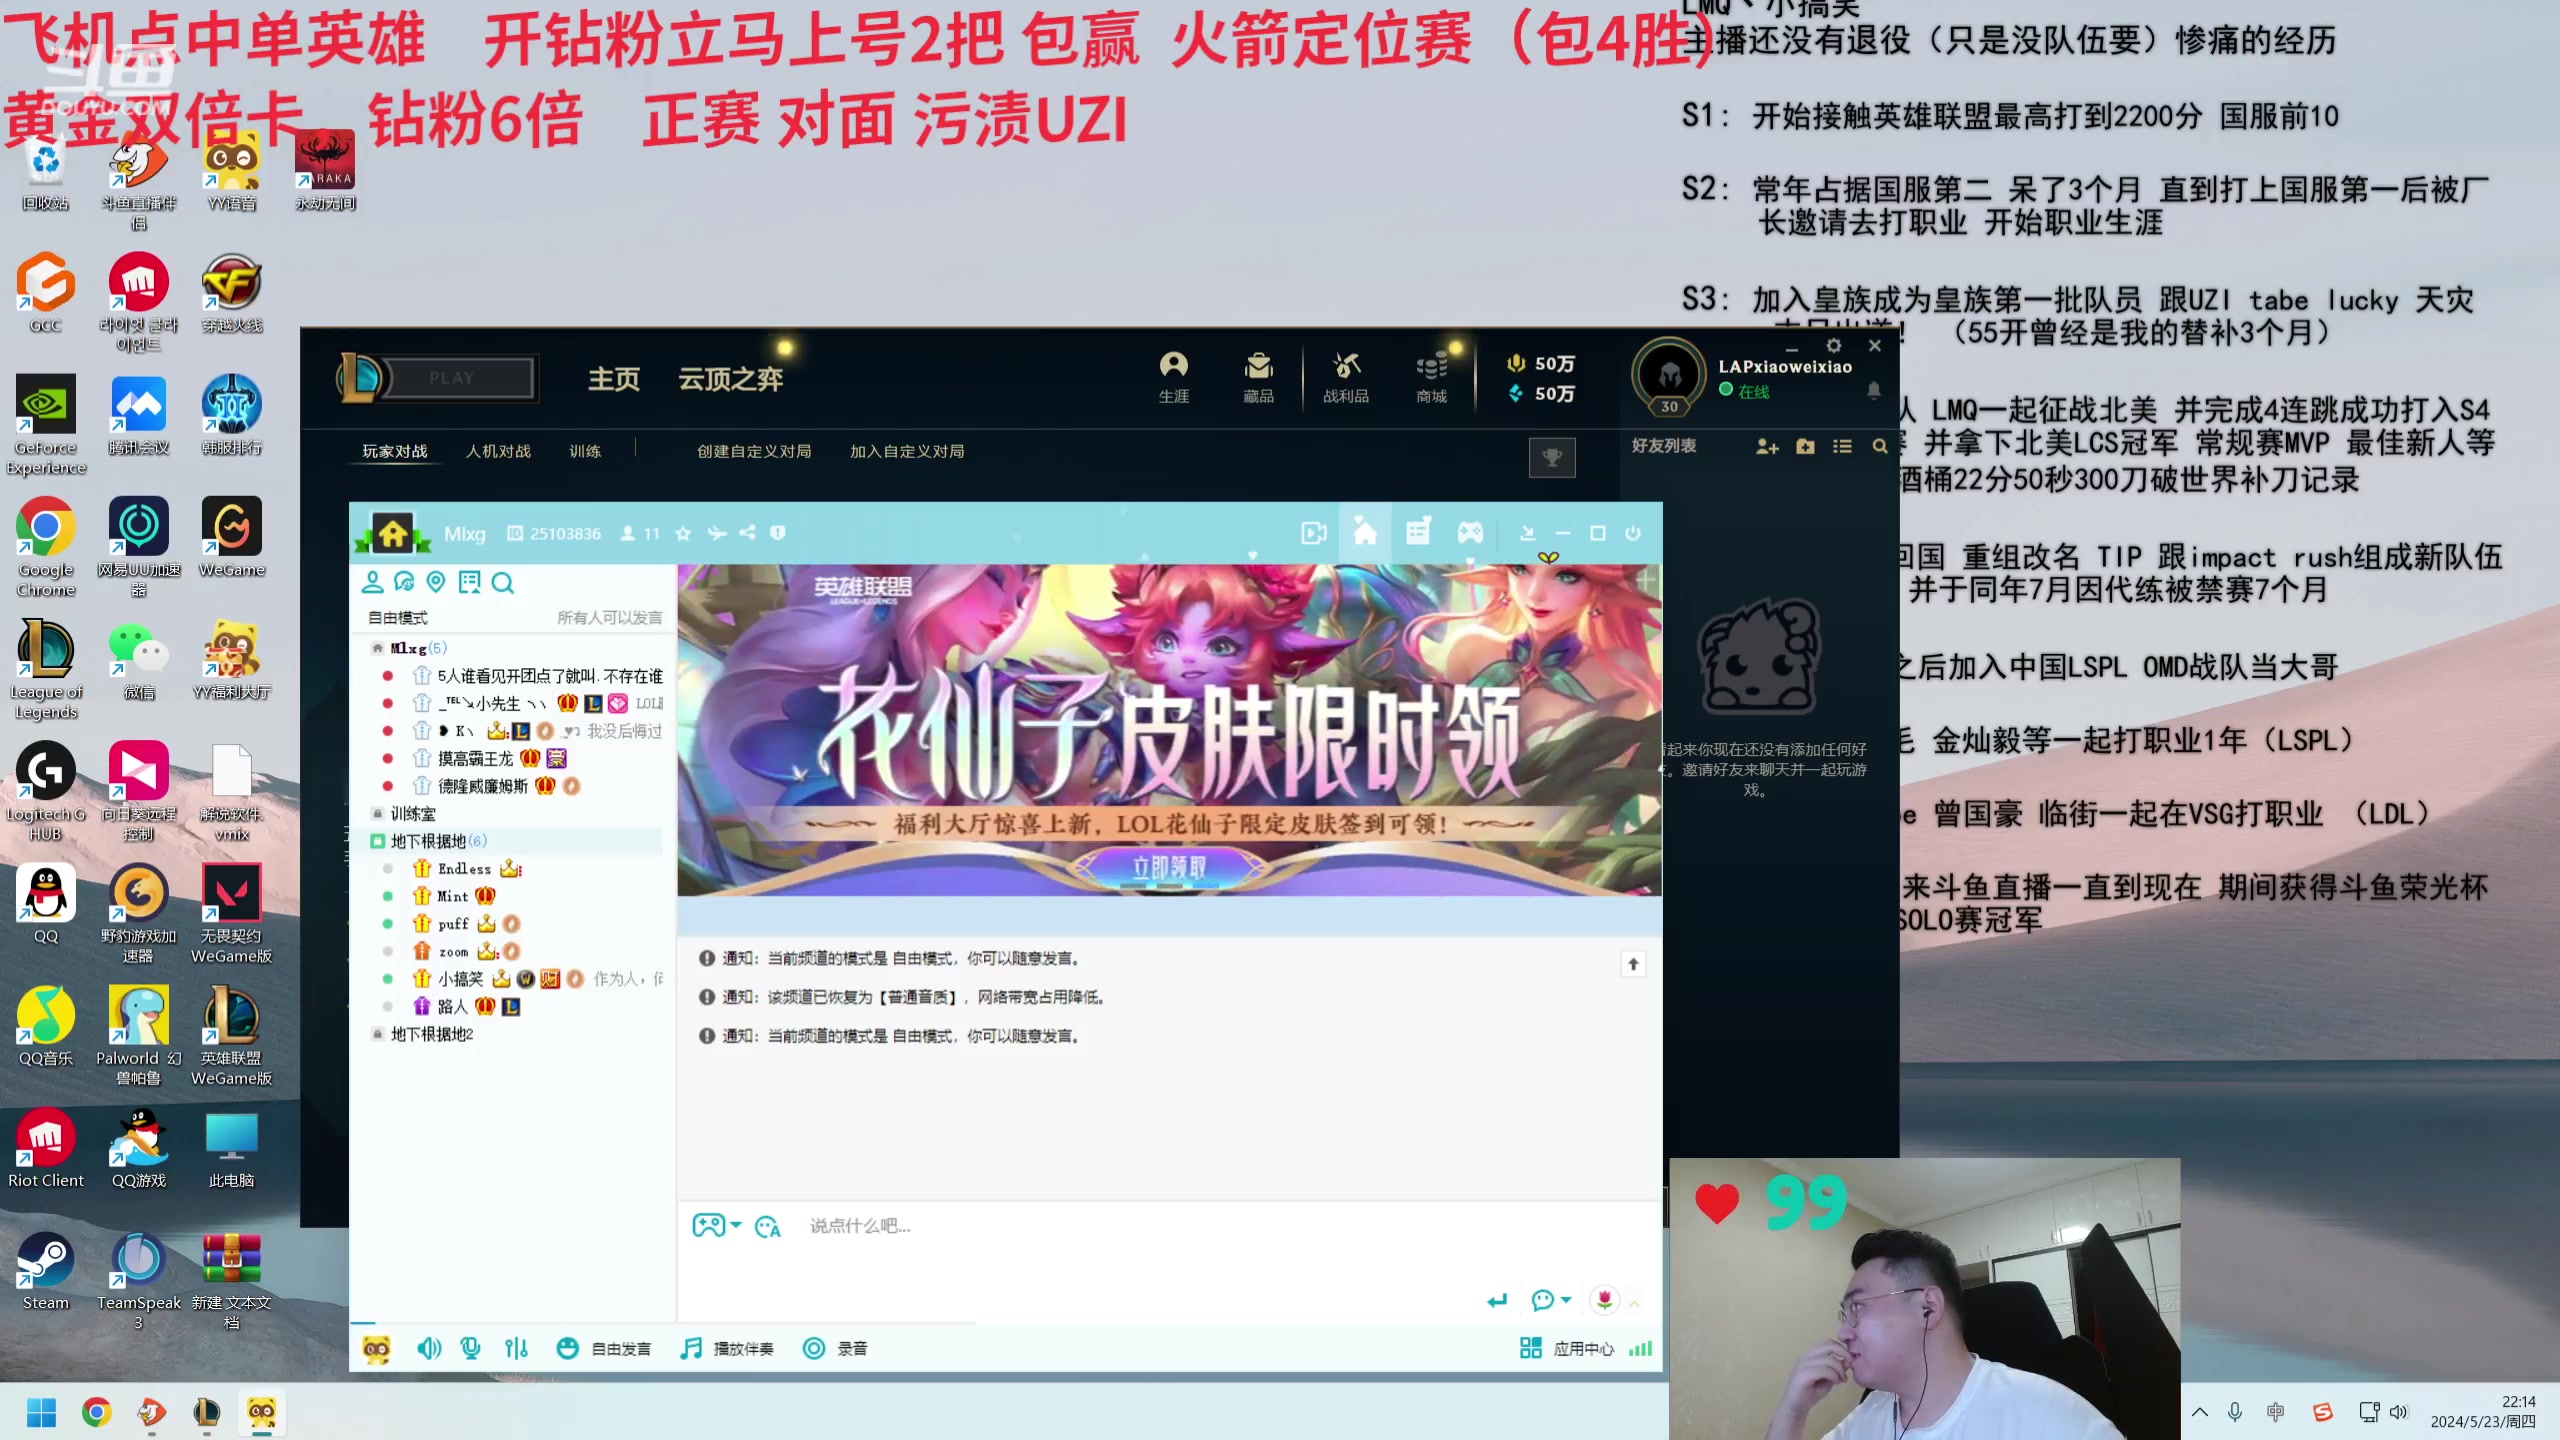Search channel members with the magnifier icon
This screenshot has width=2560, height=1440.
503,583
